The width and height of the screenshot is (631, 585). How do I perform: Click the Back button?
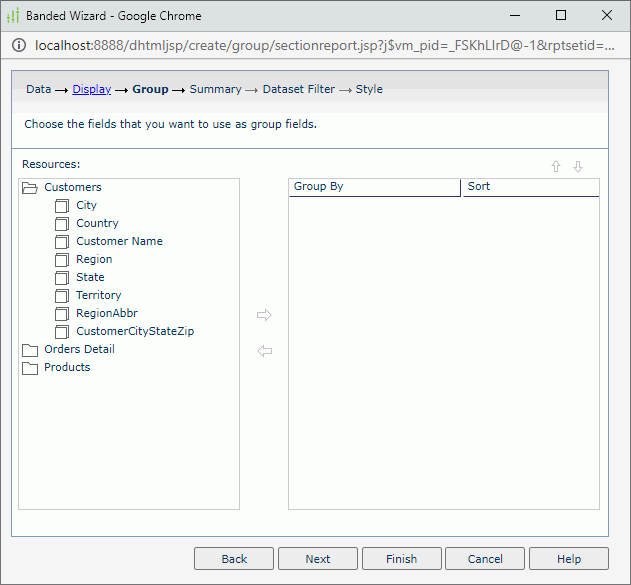pos(234,559)
